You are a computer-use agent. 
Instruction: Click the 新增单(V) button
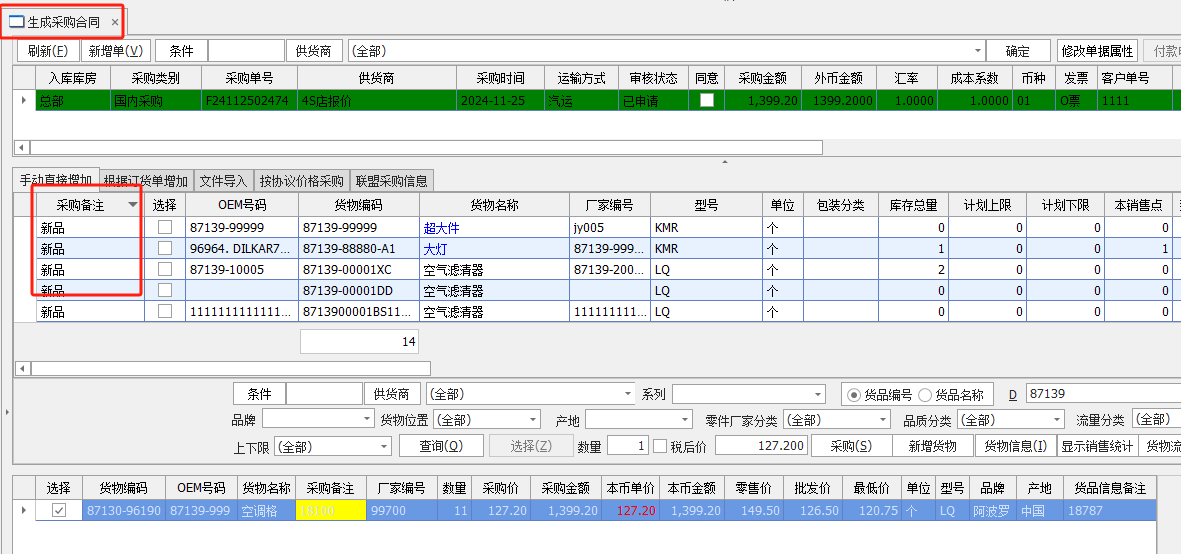pyautogui.click(x=116, y=51)
